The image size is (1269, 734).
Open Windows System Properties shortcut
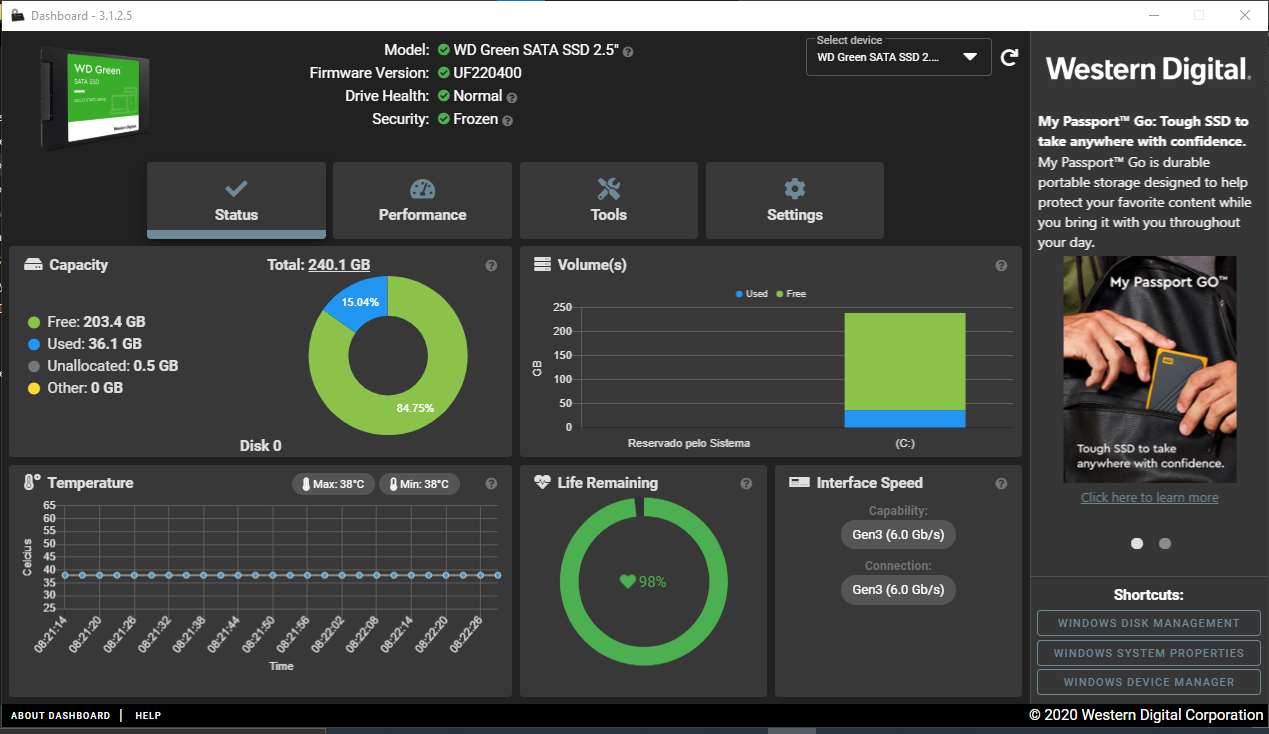coord(1148,653)
